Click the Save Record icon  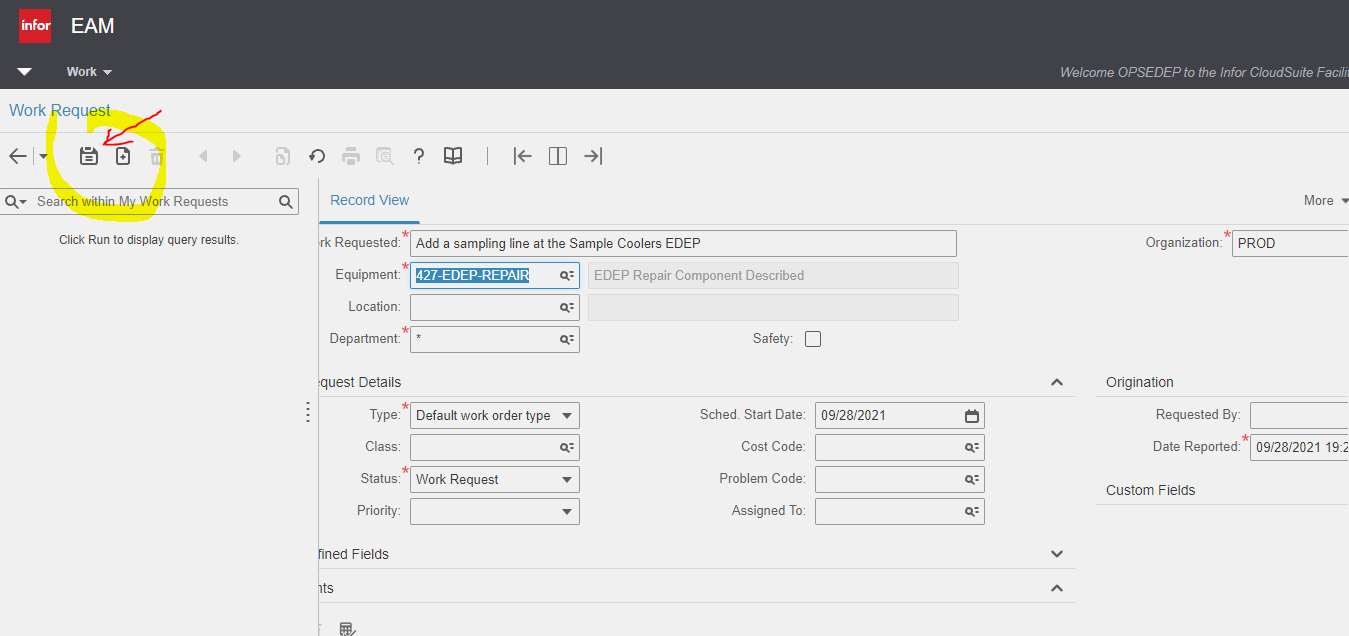click(89, 156)
